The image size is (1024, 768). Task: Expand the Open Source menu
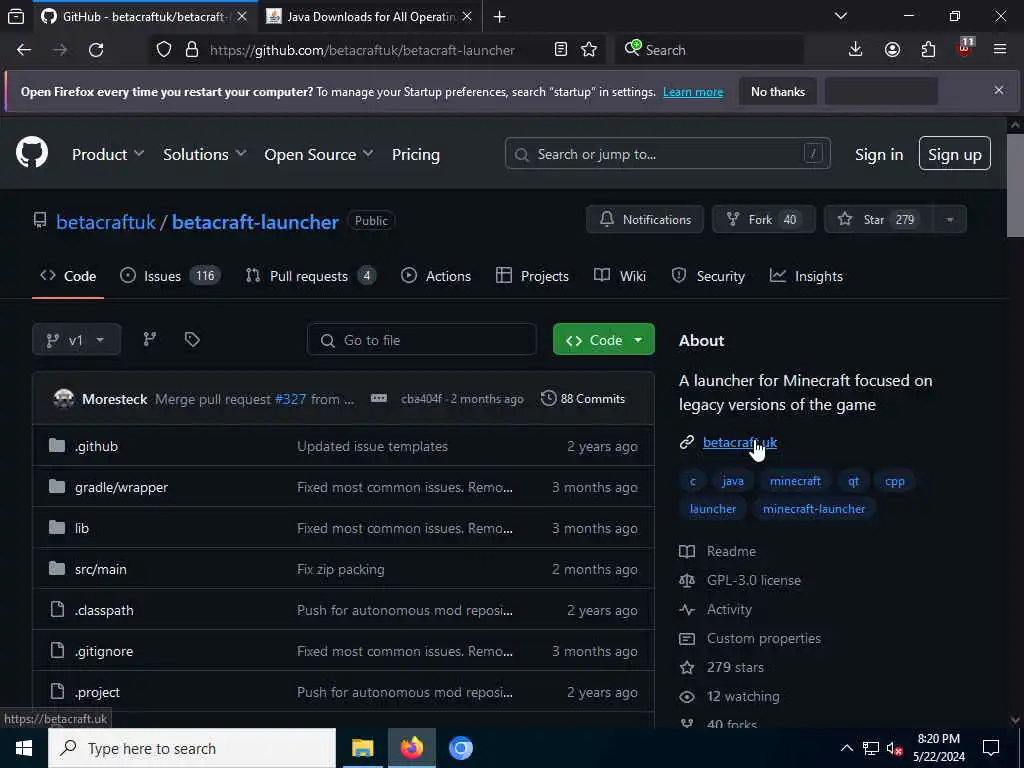click(x=319, y=154)
